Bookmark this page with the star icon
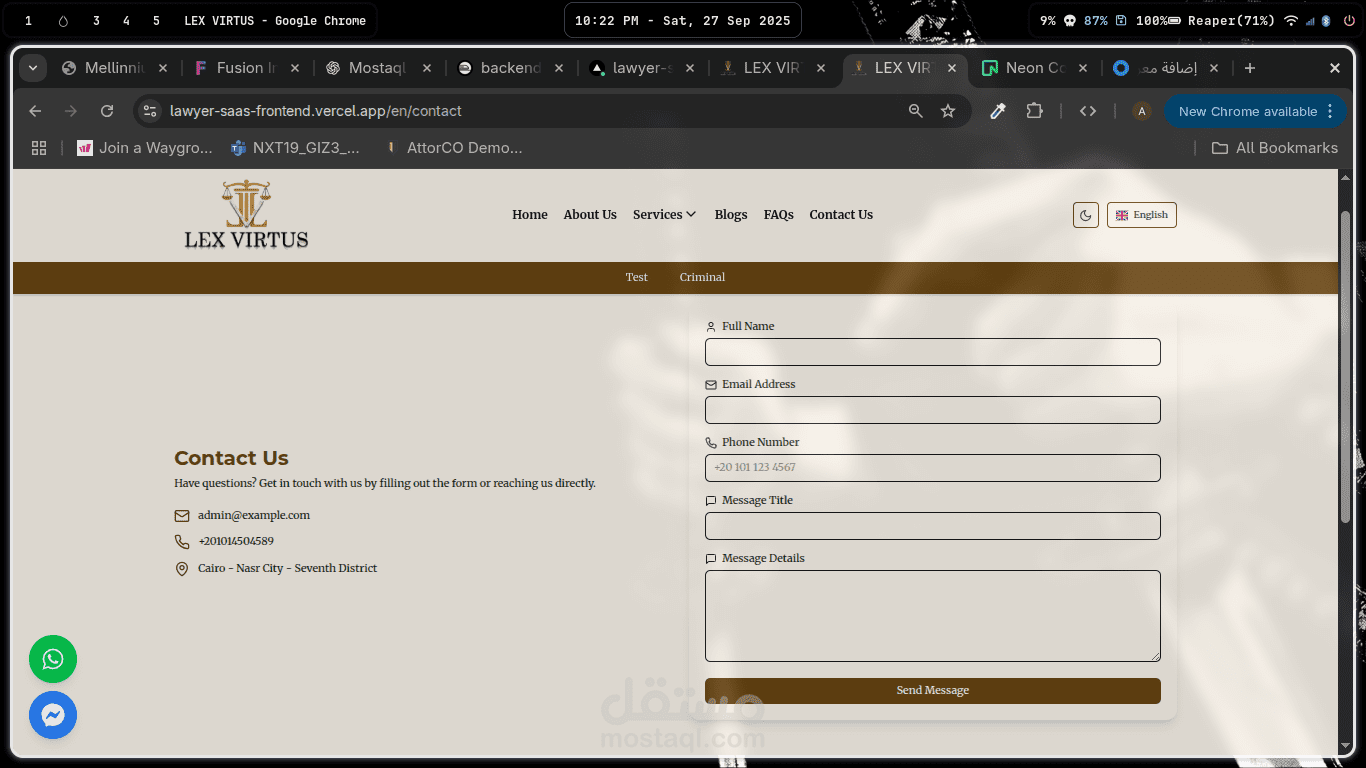 point(948,111)
